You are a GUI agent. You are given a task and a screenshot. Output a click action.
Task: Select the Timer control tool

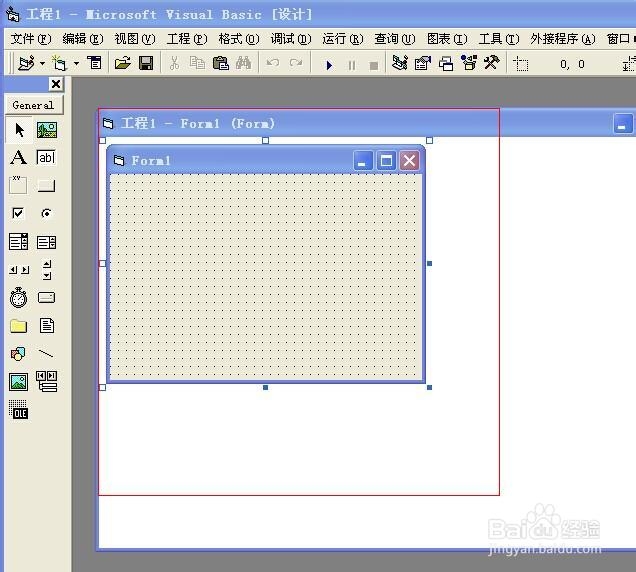18,297
